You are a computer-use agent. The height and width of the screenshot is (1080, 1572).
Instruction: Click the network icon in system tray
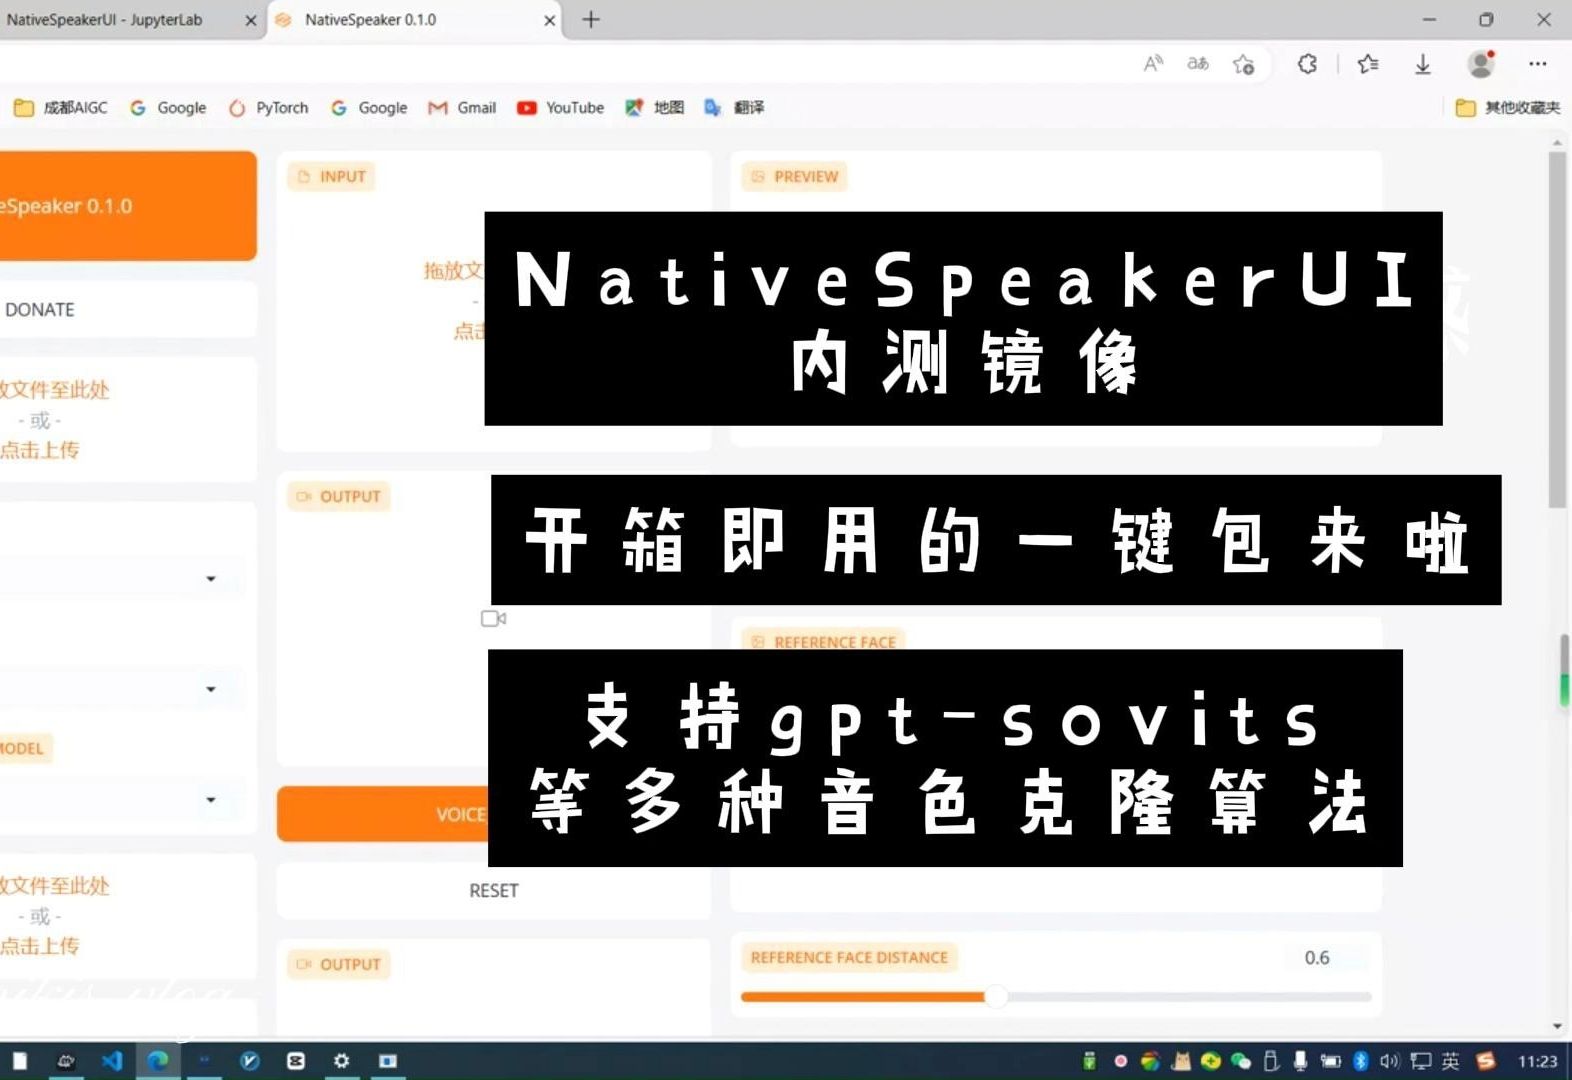point(1420,1061)
